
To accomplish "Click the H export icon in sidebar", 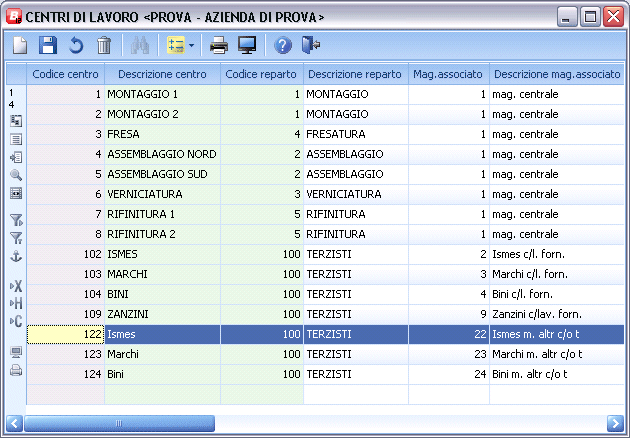I will pos(16,303).
